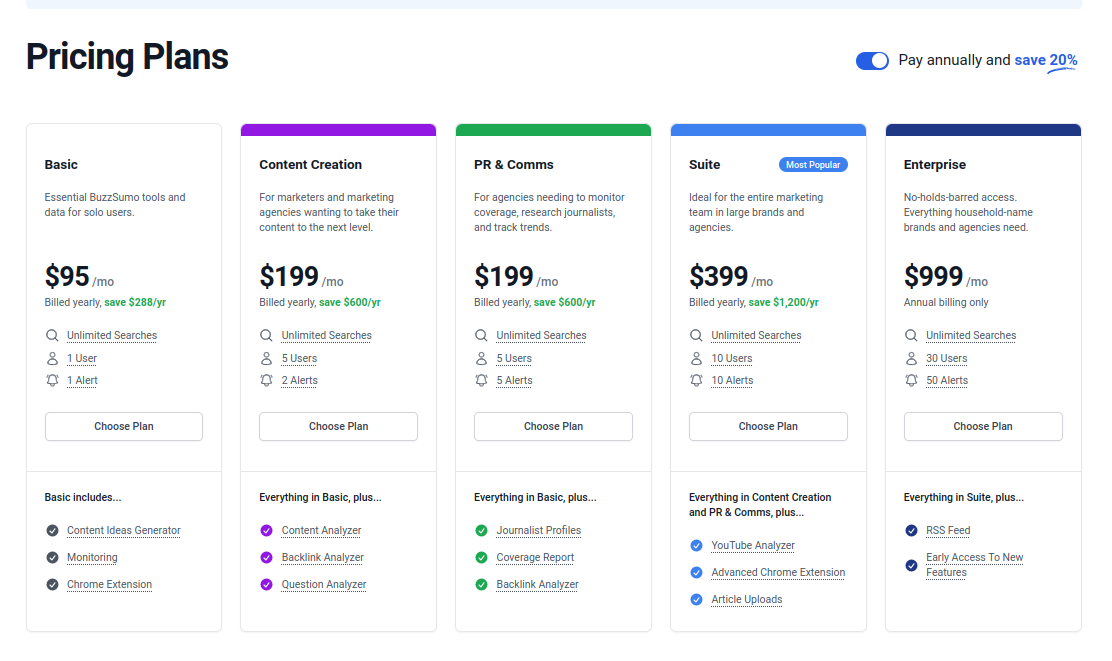This screenshot has width=1112, height=661.
Task: Click green checkmark beside Journalist Profiles
Action: pyautogui.click(x=482, y=531)
